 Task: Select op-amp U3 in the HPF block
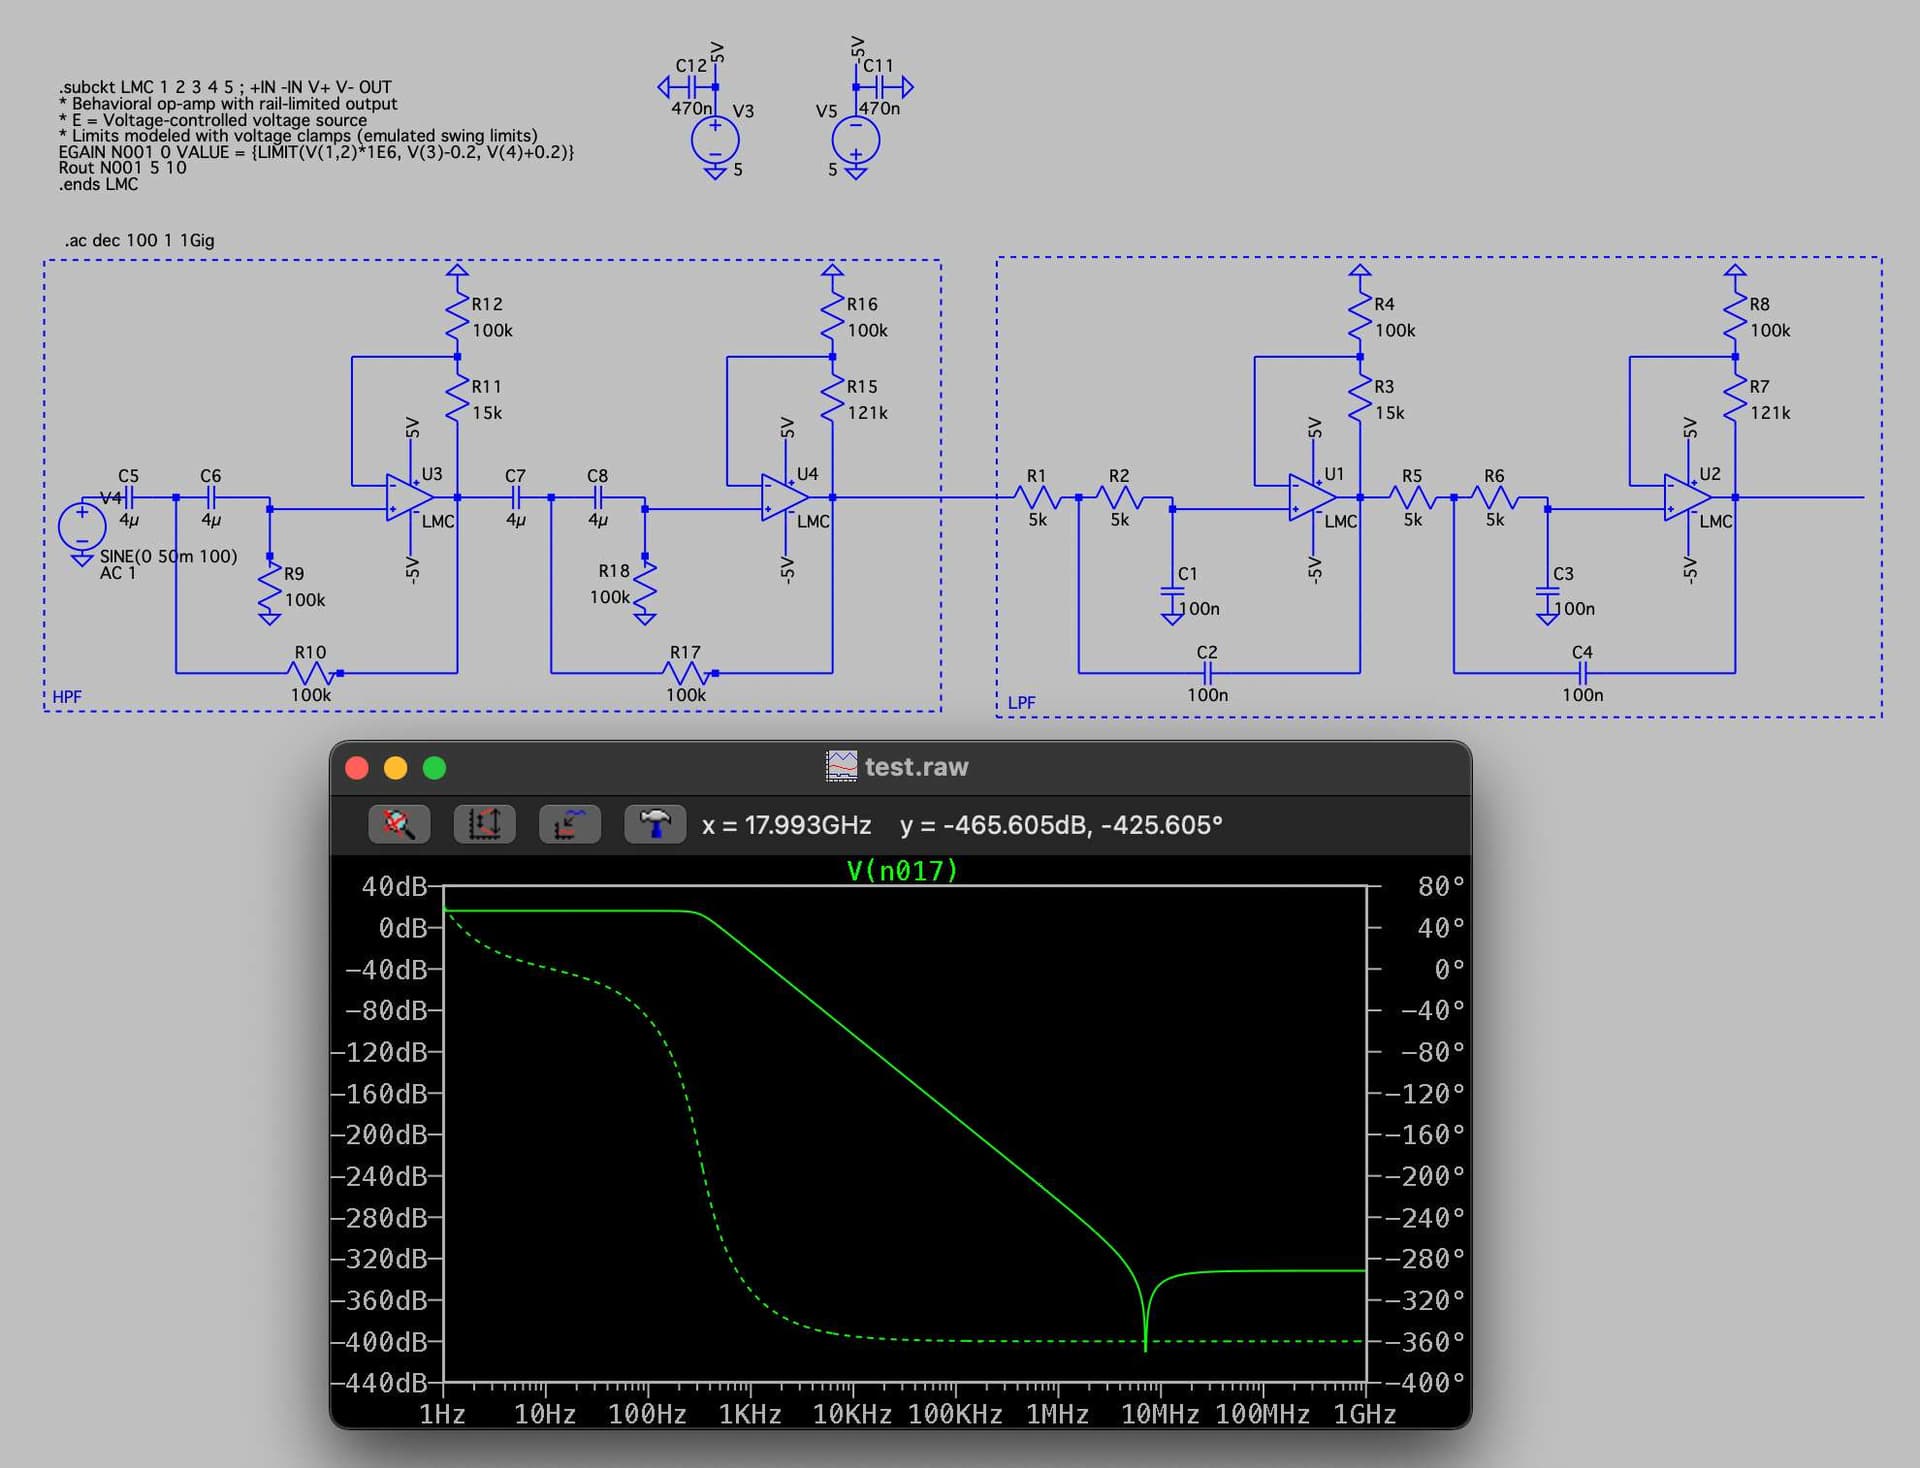[x=411, y=497]
